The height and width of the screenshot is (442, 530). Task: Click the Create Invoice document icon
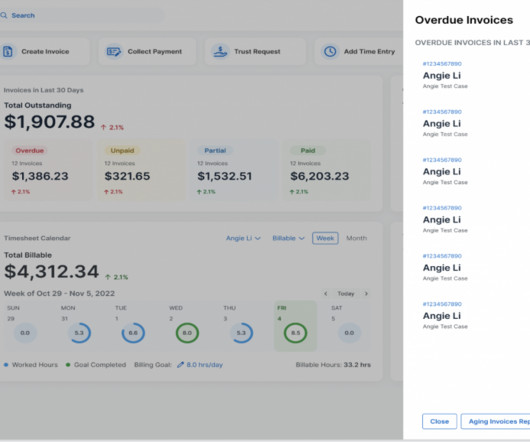(8, 52)
